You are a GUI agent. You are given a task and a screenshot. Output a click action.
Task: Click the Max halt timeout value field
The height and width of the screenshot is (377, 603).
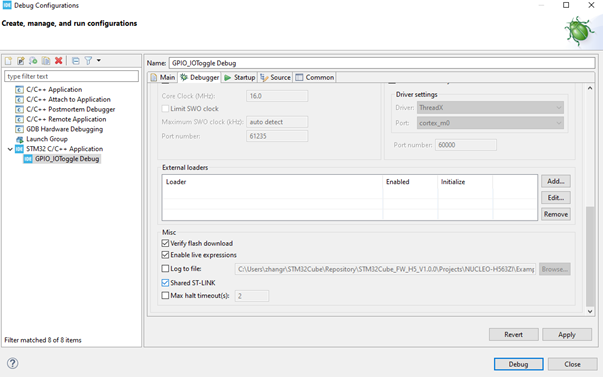(252, 296)
